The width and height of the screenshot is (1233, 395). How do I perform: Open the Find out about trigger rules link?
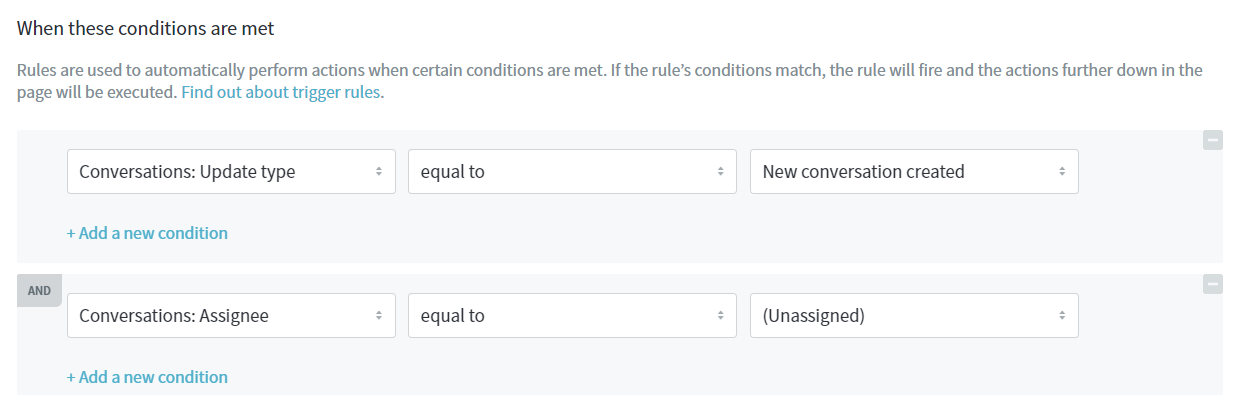point(282,92)
